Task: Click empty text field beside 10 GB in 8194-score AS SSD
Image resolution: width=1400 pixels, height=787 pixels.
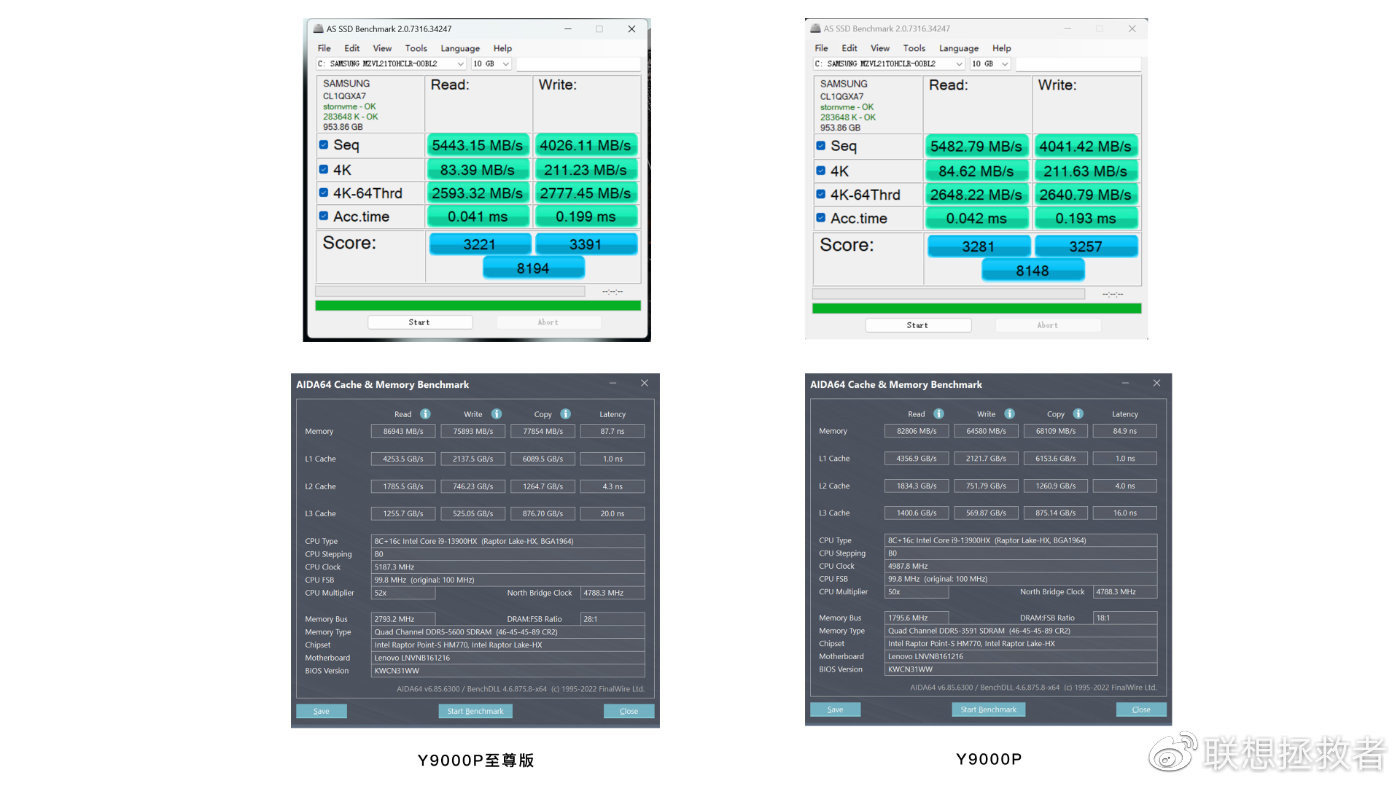Action: 577,63
